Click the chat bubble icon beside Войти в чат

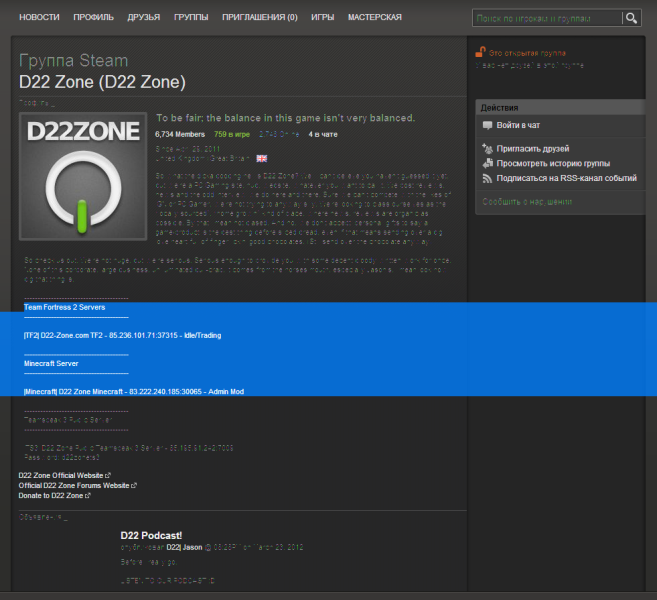tap(487, 125)
